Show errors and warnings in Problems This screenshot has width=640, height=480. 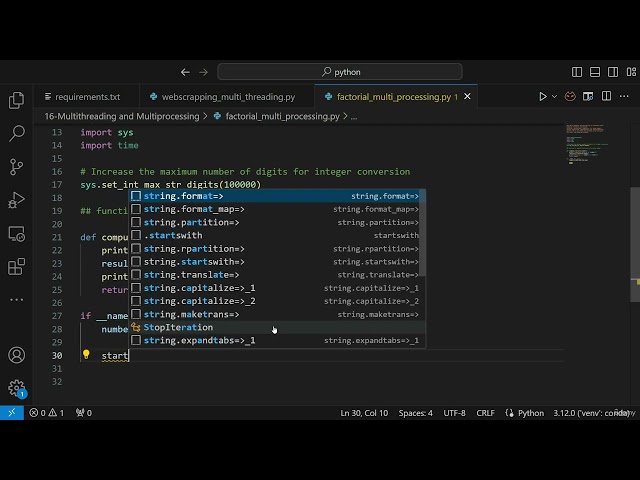[47, 413]
